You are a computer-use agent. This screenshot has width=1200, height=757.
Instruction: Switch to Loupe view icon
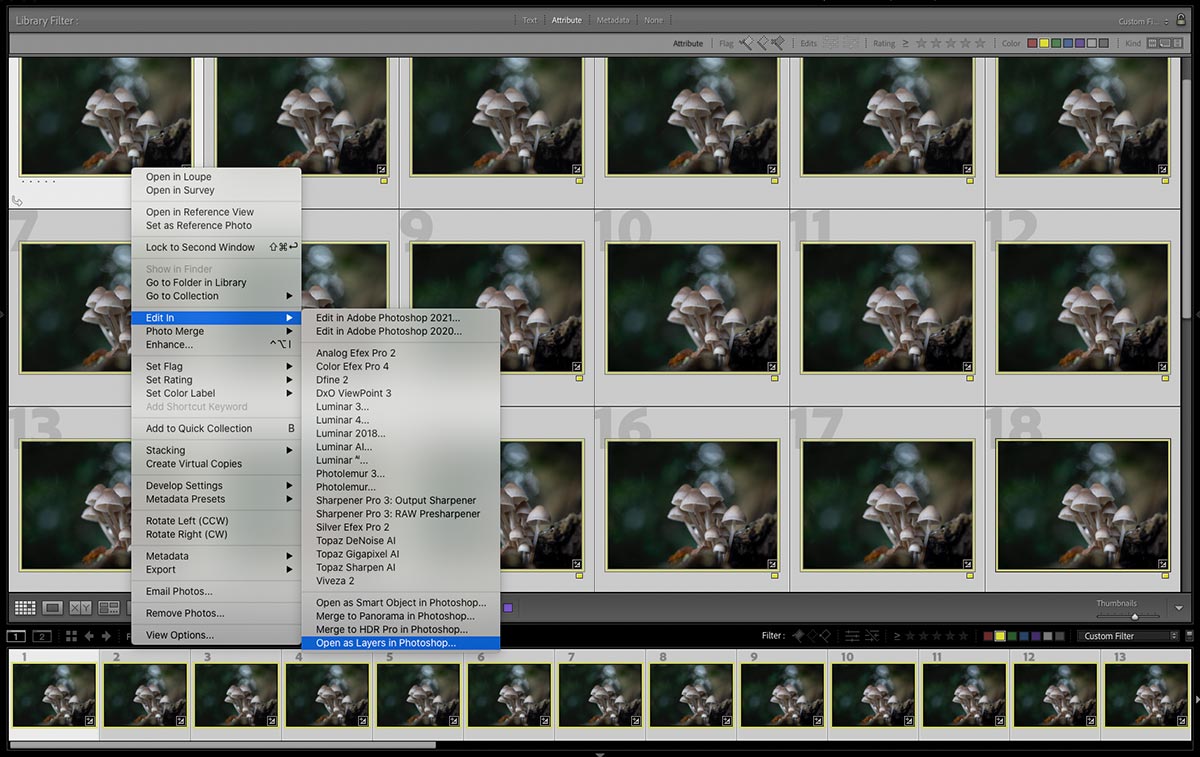(x=53, y=607)
